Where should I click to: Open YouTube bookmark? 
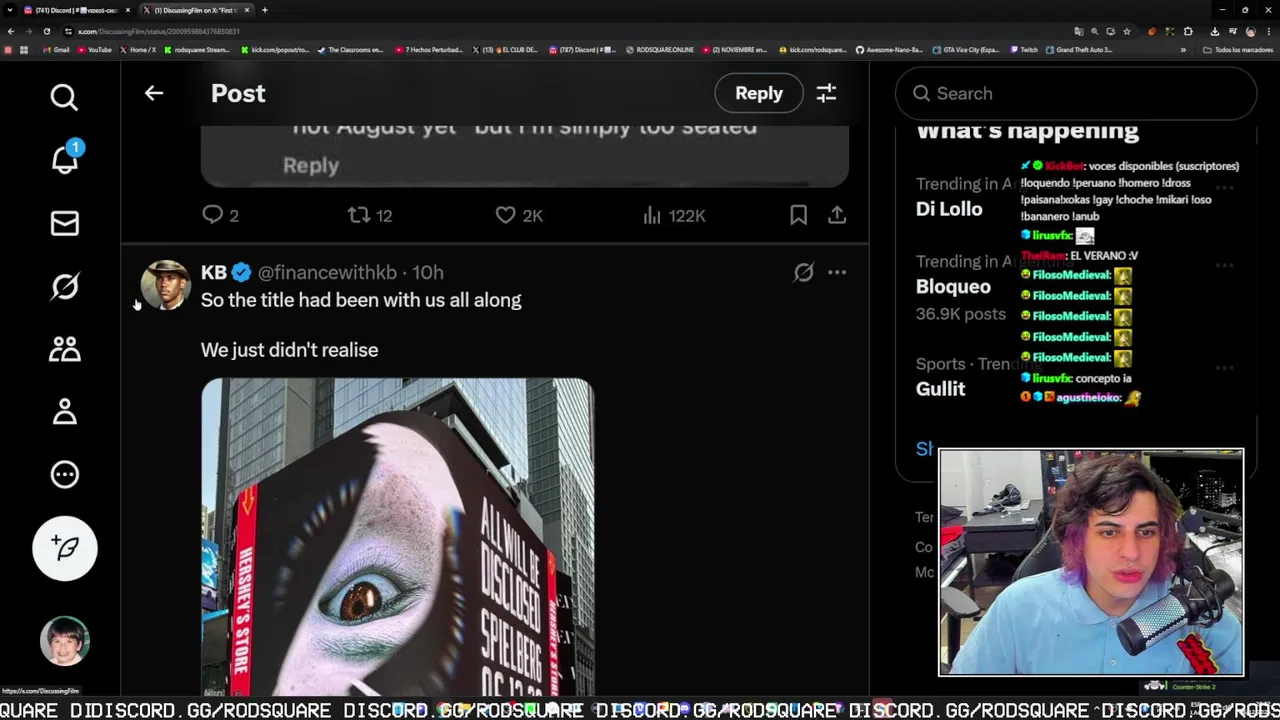[94, 50]
